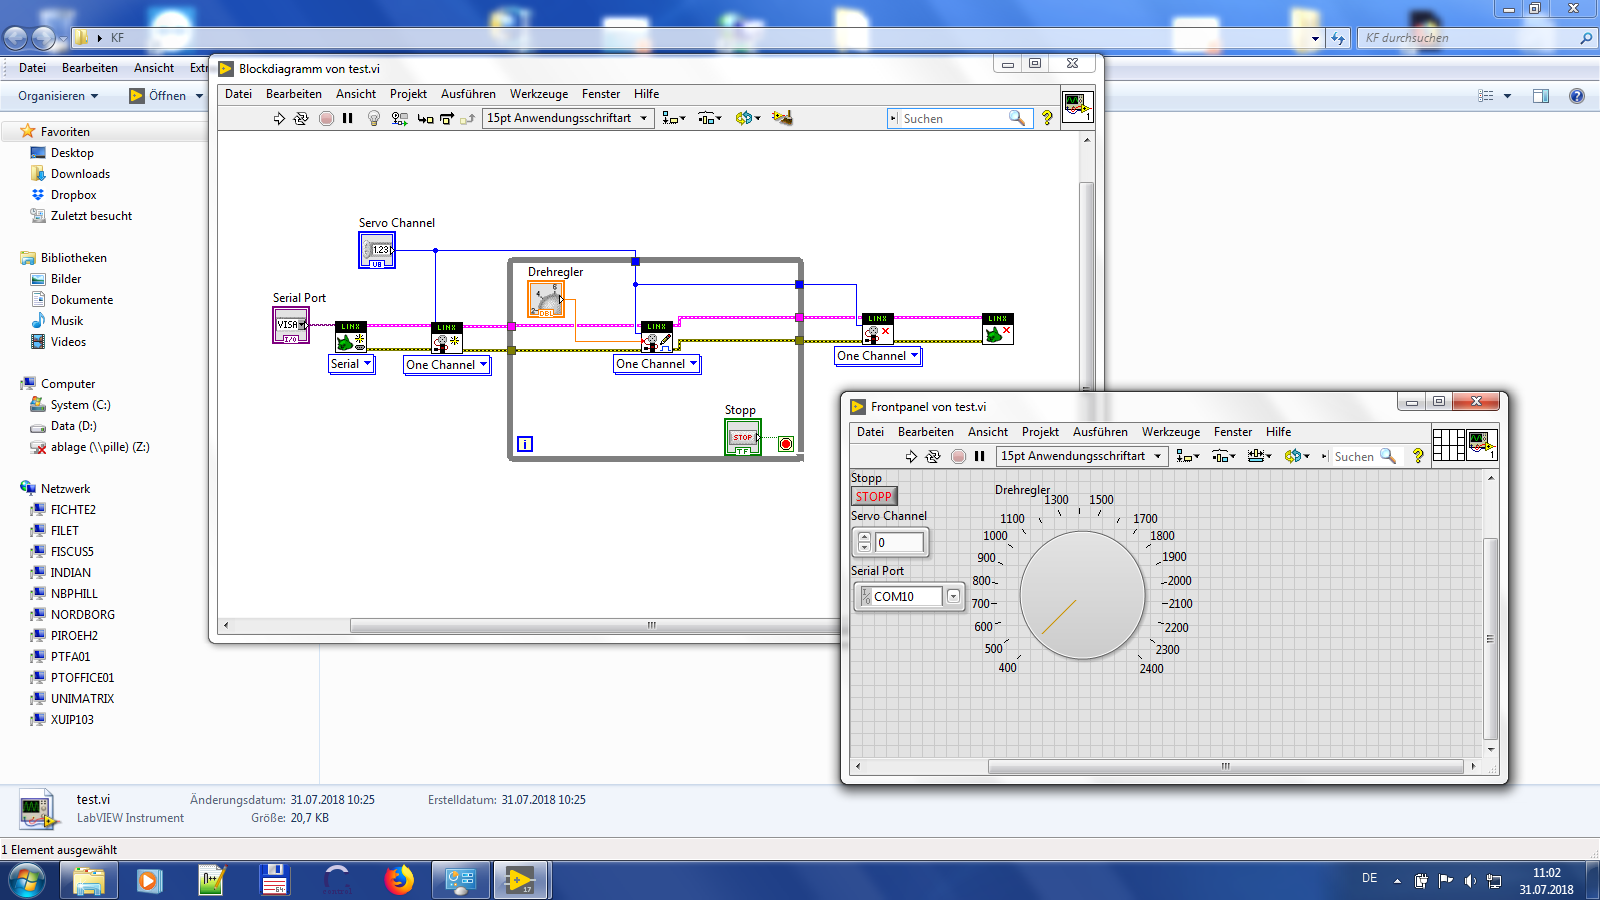
Task: Select the LINX Open node above Serial
Action: [351, 337]
